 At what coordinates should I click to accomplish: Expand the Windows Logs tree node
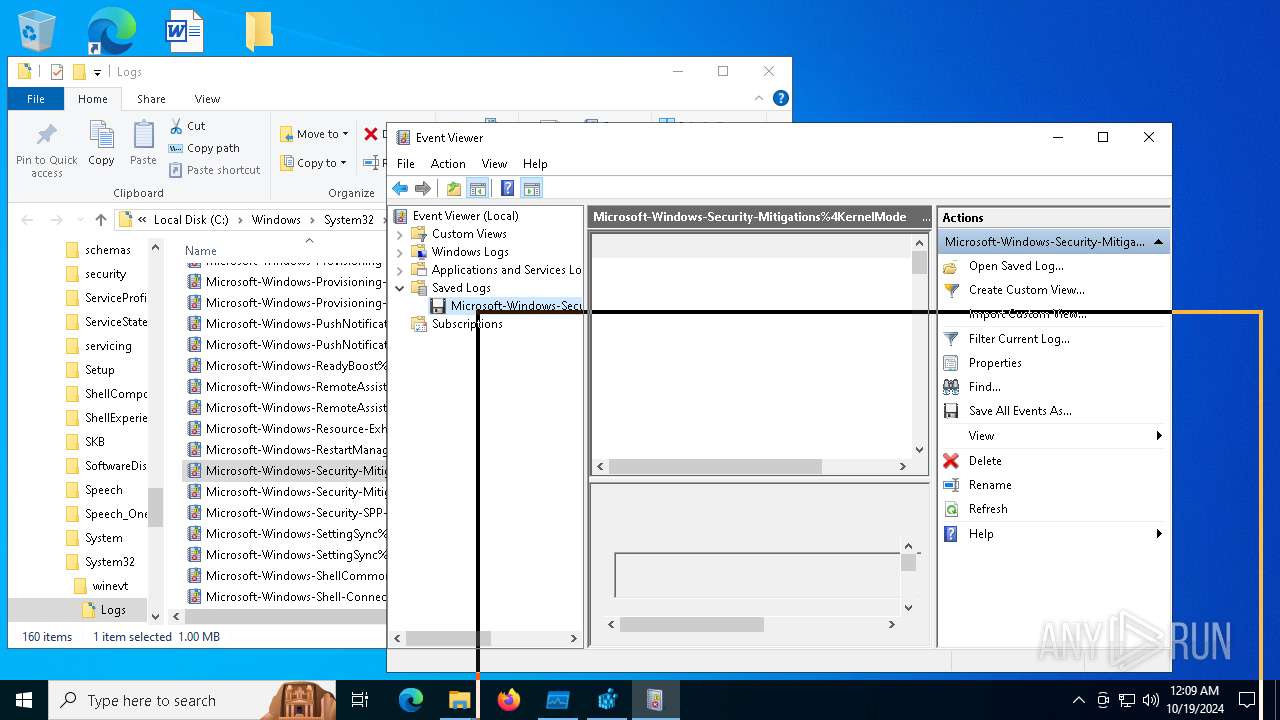click(x=400, y=252)
